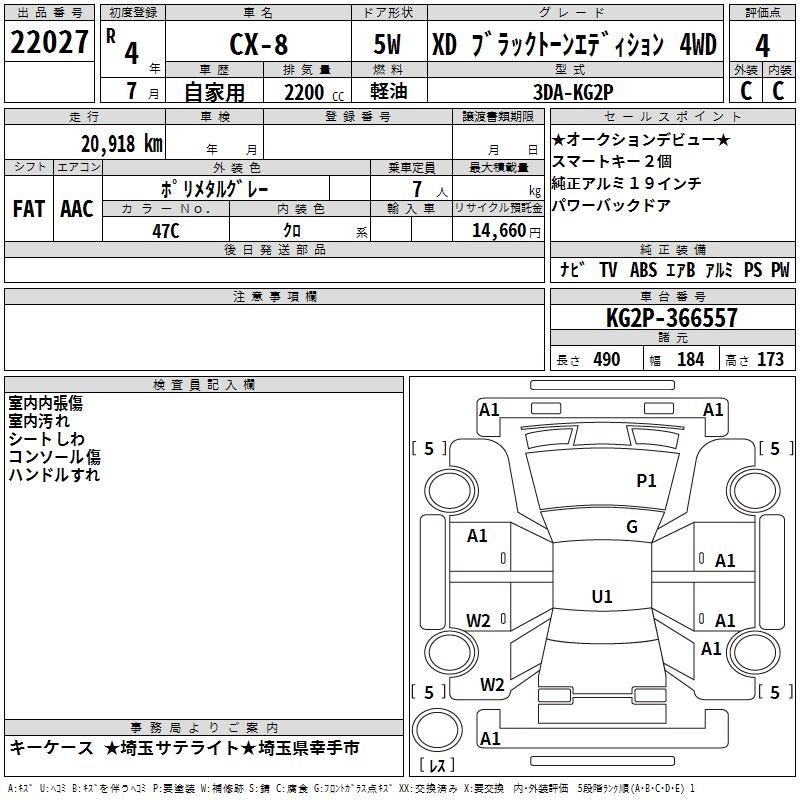800x800 pixels.
Task: Select the fuel type 軽油
Action: coord(389,91)
